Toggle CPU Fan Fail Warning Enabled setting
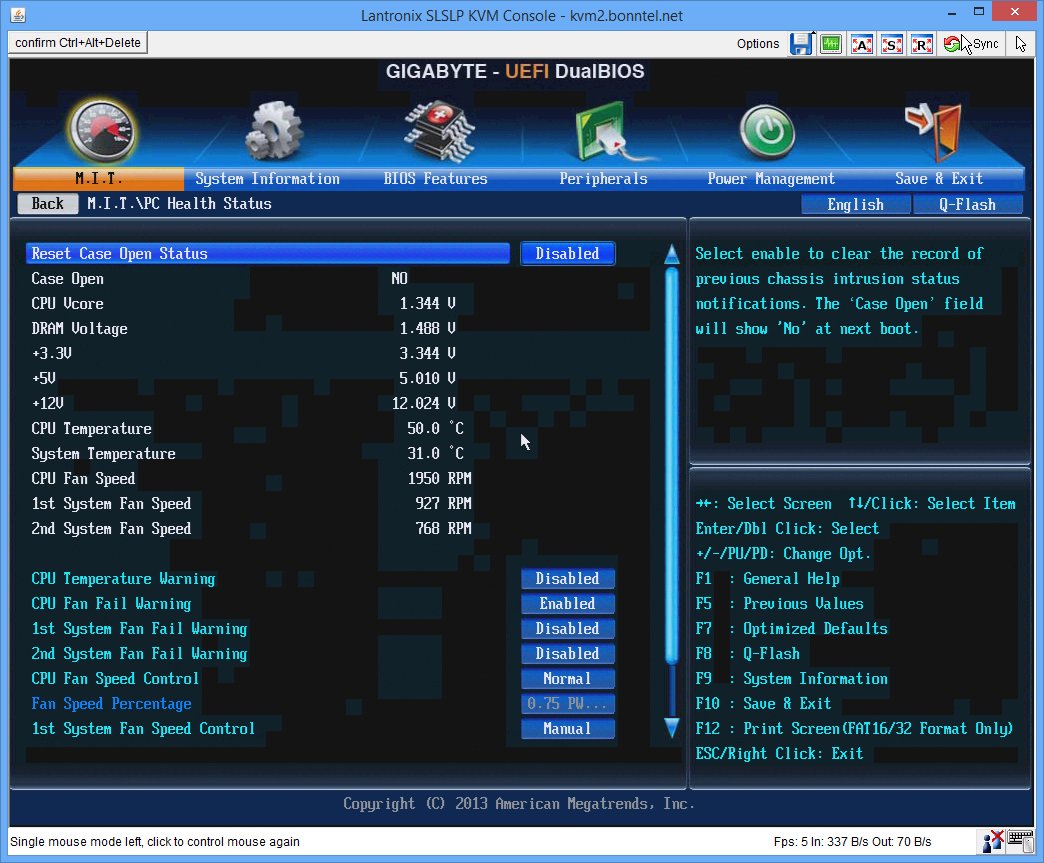The image size is (1044, 863). point(567,604)
